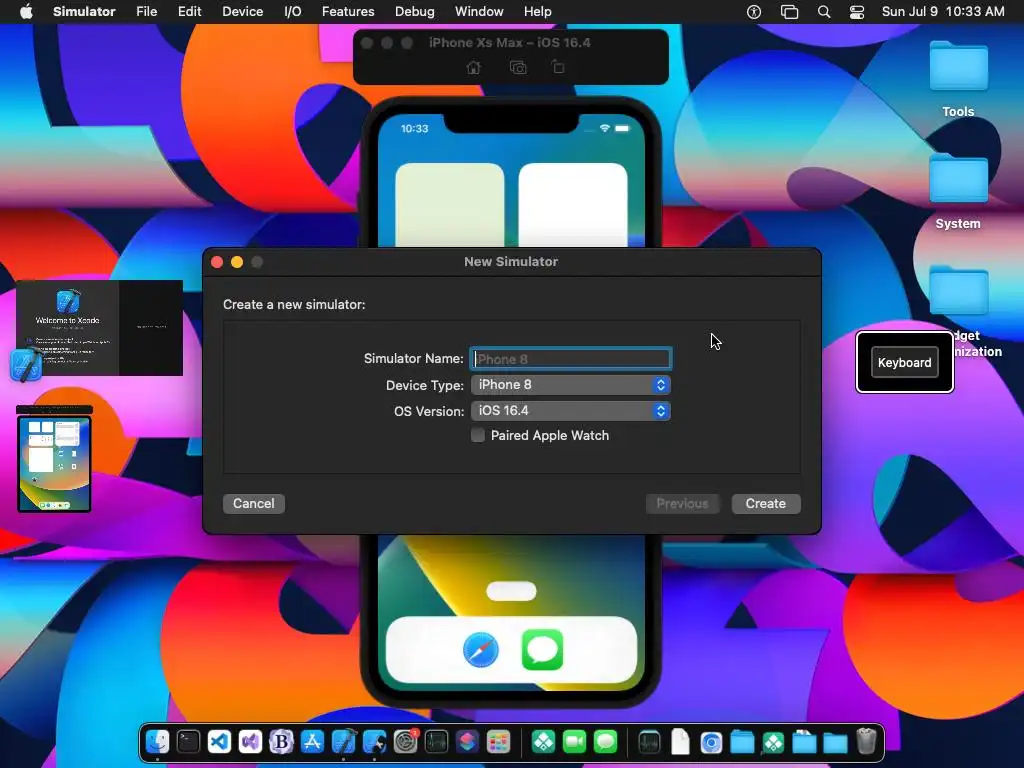Screen dimensions: 1024x768
Task: Open the File menu
Action: [146, 12]
